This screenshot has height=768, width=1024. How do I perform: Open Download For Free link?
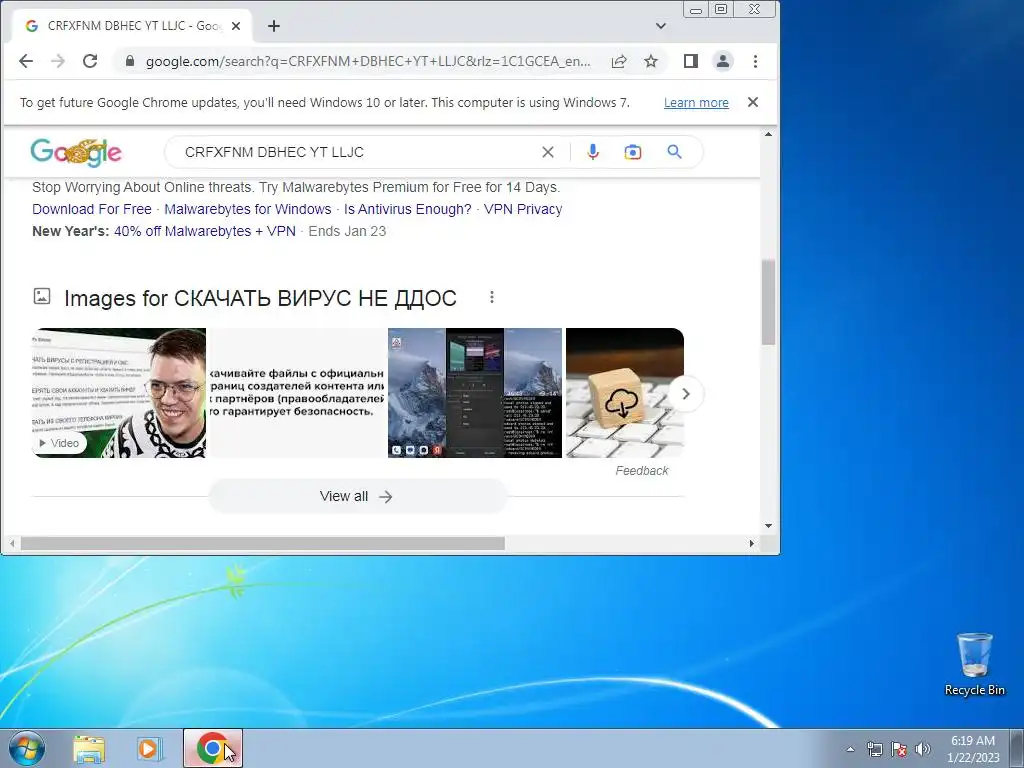pyautogui.click(x=91, y=209)
